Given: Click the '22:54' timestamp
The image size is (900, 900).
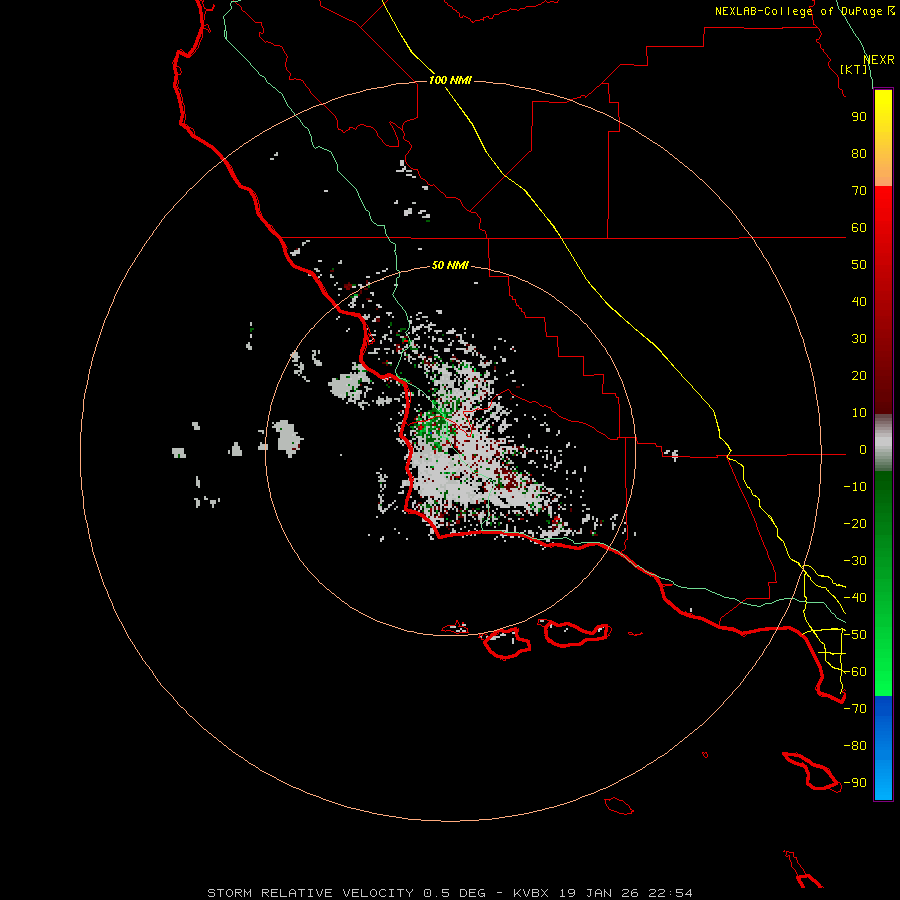Looking at the screenshot, I should click(x=670, y=893).
